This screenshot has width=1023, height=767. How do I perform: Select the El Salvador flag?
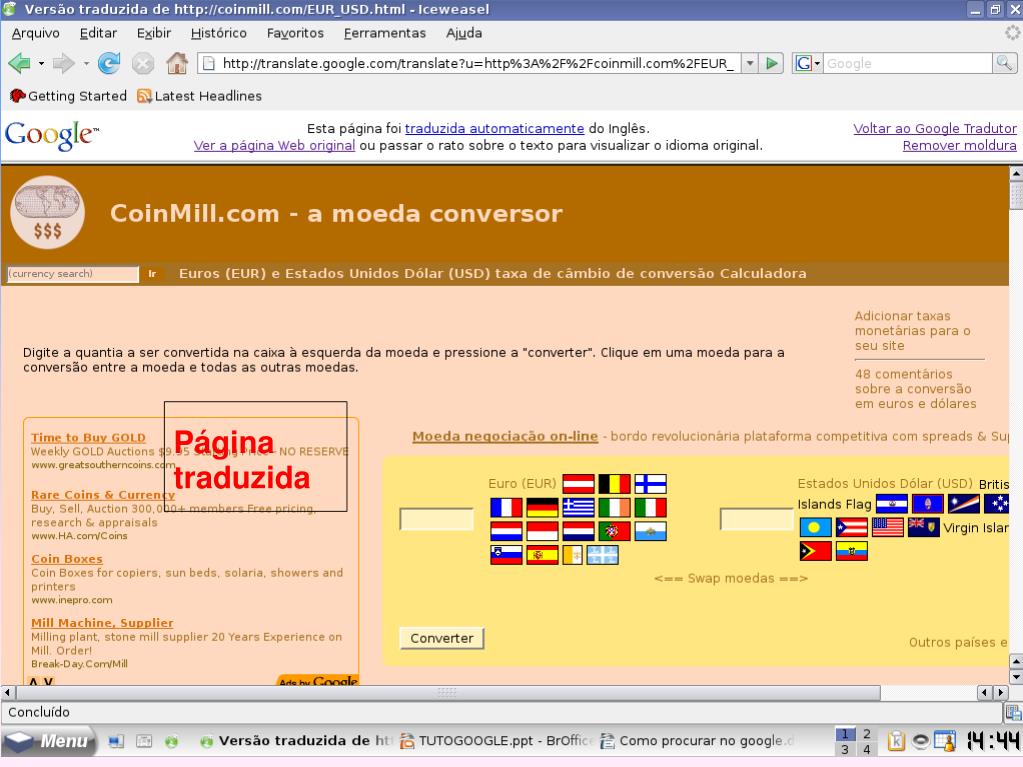click(892, 504)
